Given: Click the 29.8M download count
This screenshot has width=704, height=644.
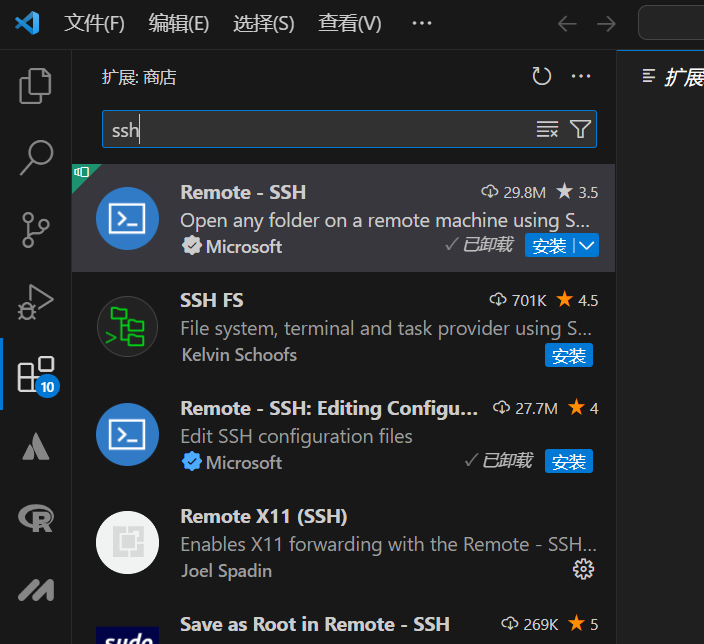Looking at the screenshot, I should pyautogui.click(x=514, y=192).
